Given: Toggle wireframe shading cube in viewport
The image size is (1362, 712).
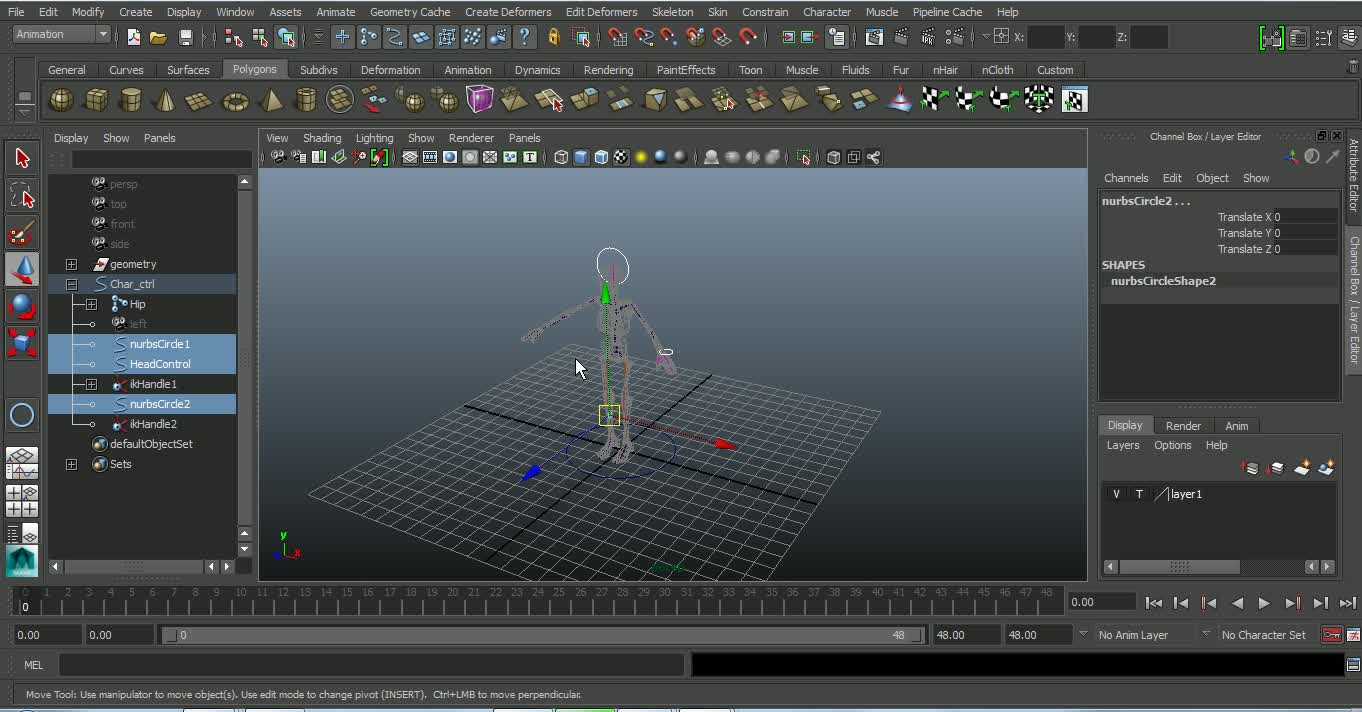Looking at the screenshot, I should [561, 157].
